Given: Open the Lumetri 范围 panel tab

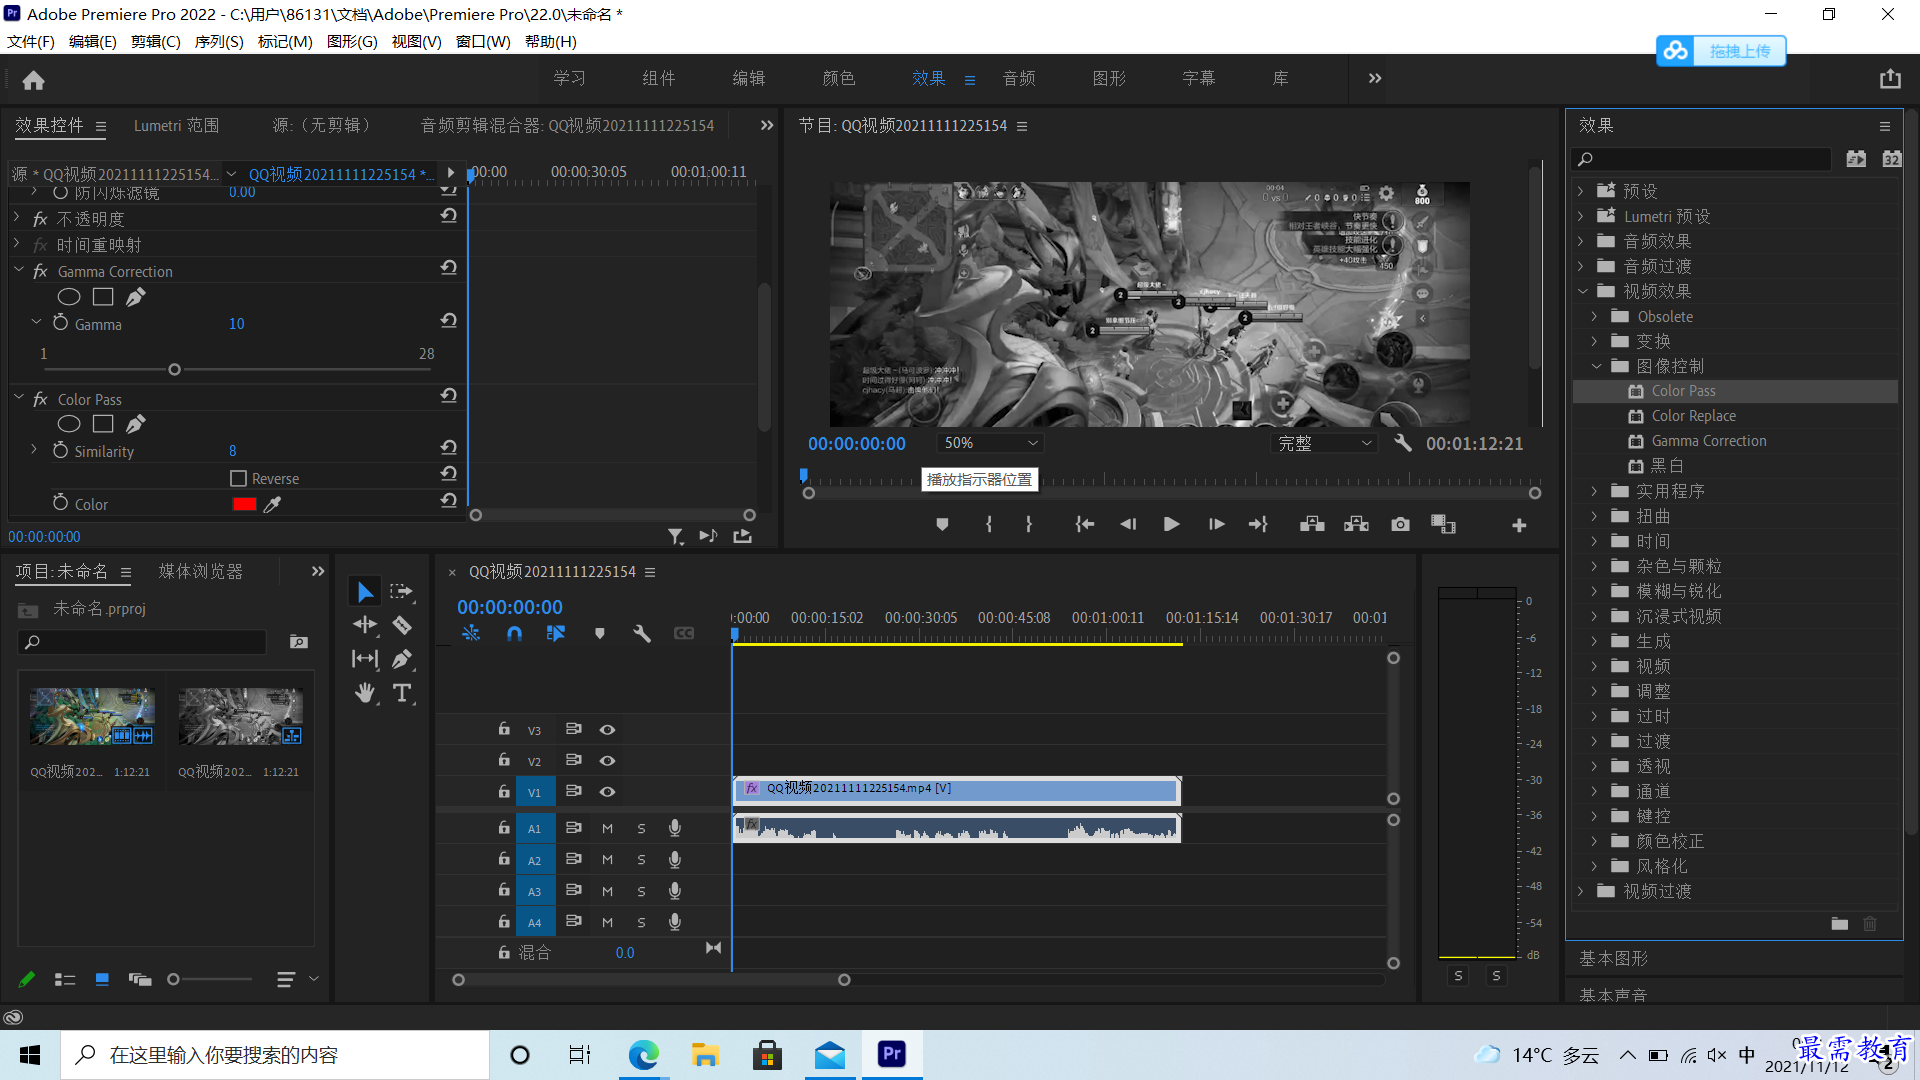Looking at the screenshot, I should coord(176,125).
